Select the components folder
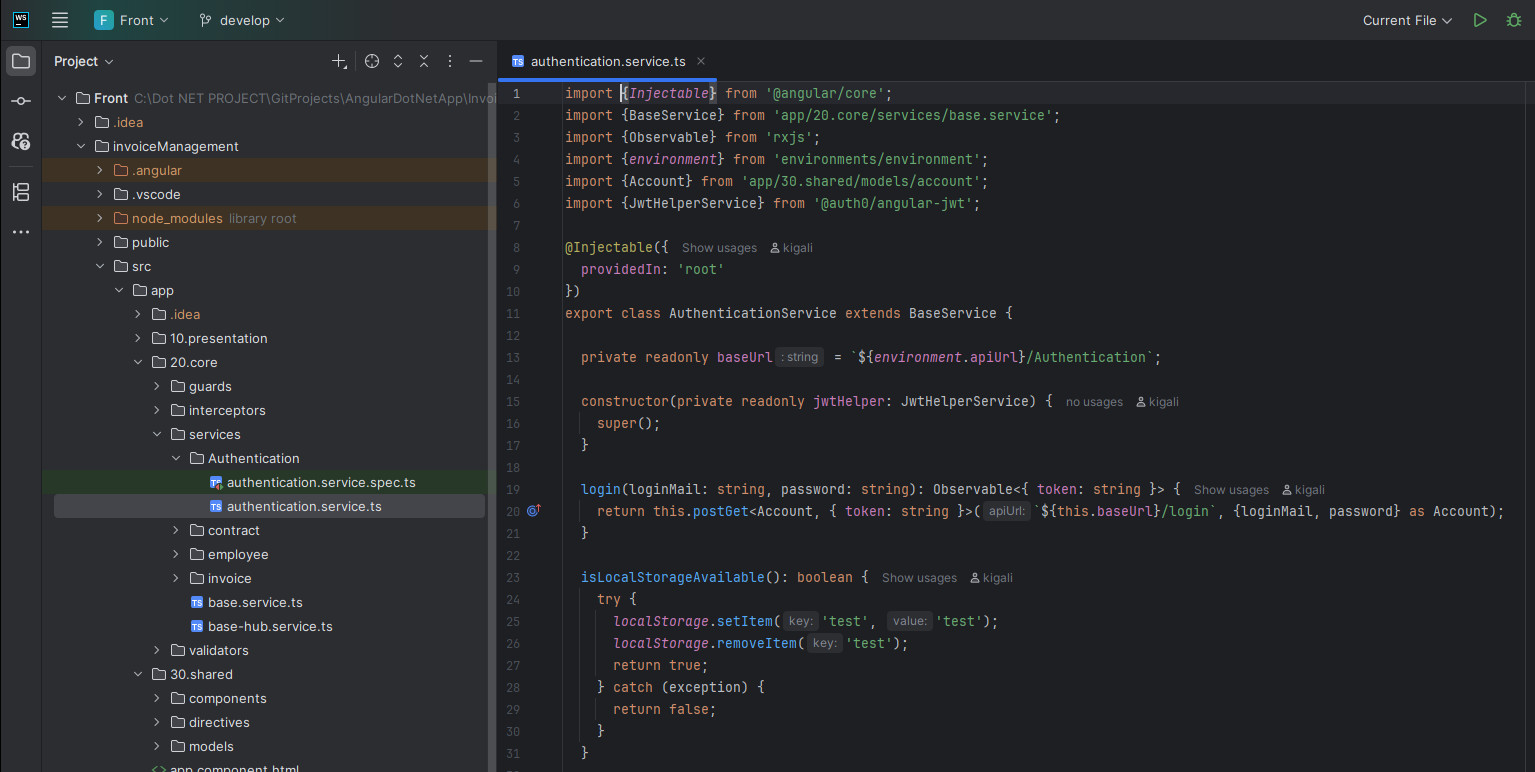1535x772 pixels. pyautogui.click(x=227, y=698)
